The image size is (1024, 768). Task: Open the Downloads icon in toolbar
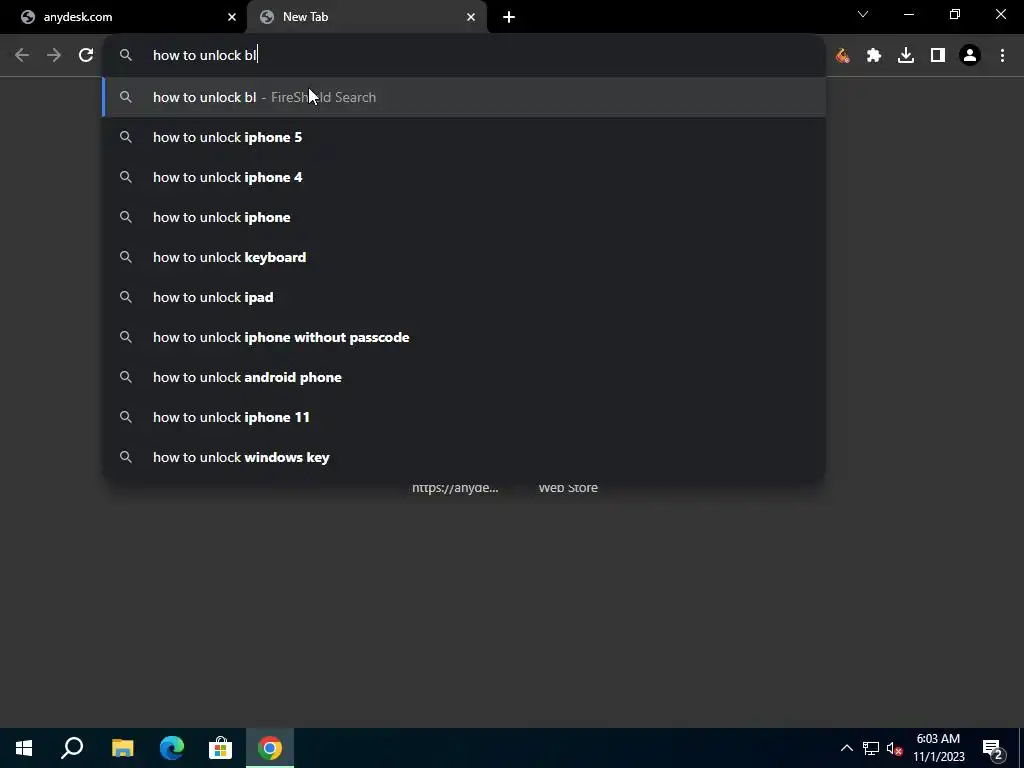(906, 56)
